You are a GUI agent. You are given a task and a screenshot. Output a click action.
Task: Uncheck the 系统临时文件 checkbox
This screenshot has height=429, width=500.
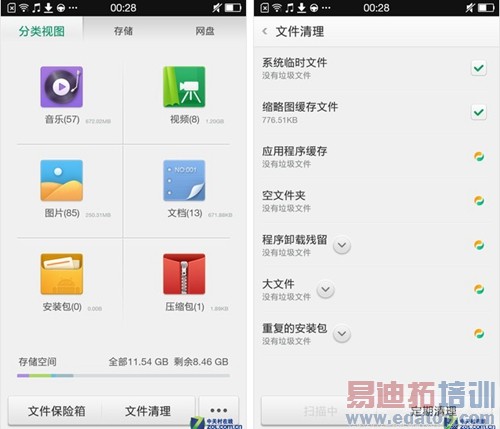click(x=479, y=68)
